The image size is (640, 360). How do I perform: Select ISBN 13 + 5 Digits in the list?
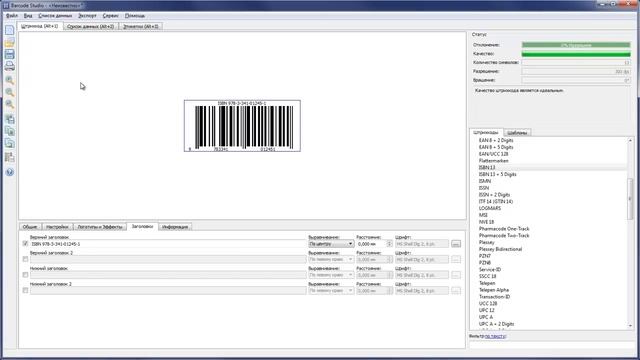[x=497, y=174]
